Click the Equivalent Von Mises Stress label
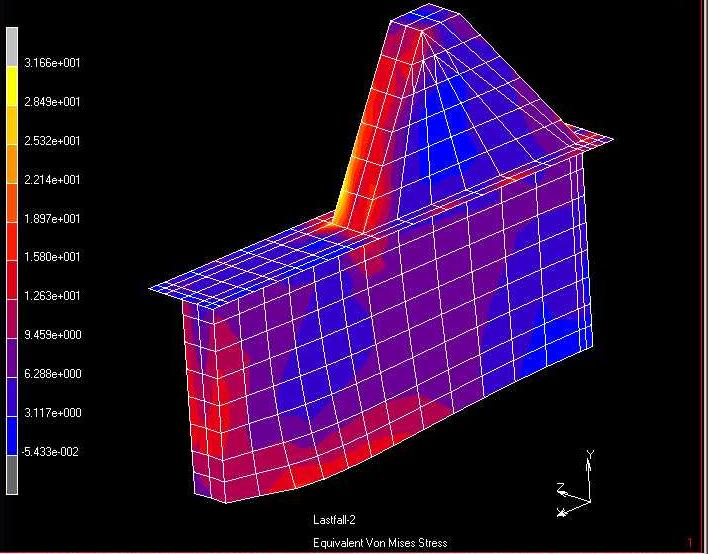The width and height of the screenshot is (708, 554). [x=380, y=543]
